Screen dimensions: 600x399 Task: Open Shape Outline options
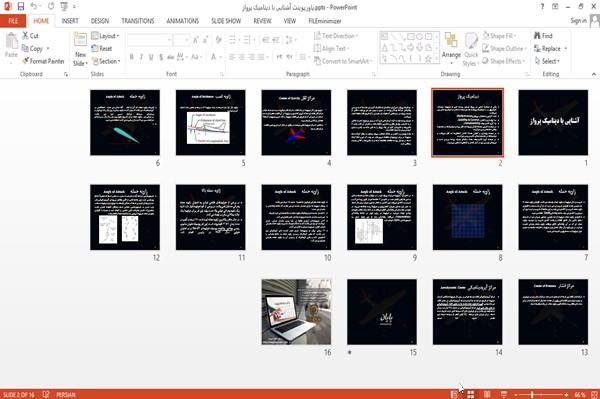[504, 49]
